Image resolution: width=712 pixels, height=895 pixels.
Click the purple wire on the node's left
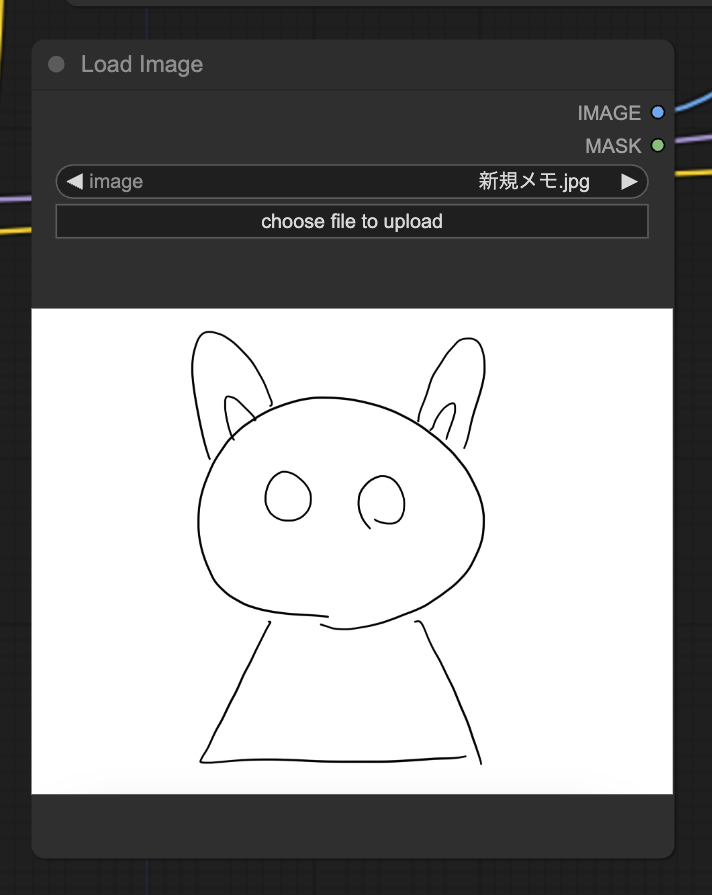coord(14,199)
